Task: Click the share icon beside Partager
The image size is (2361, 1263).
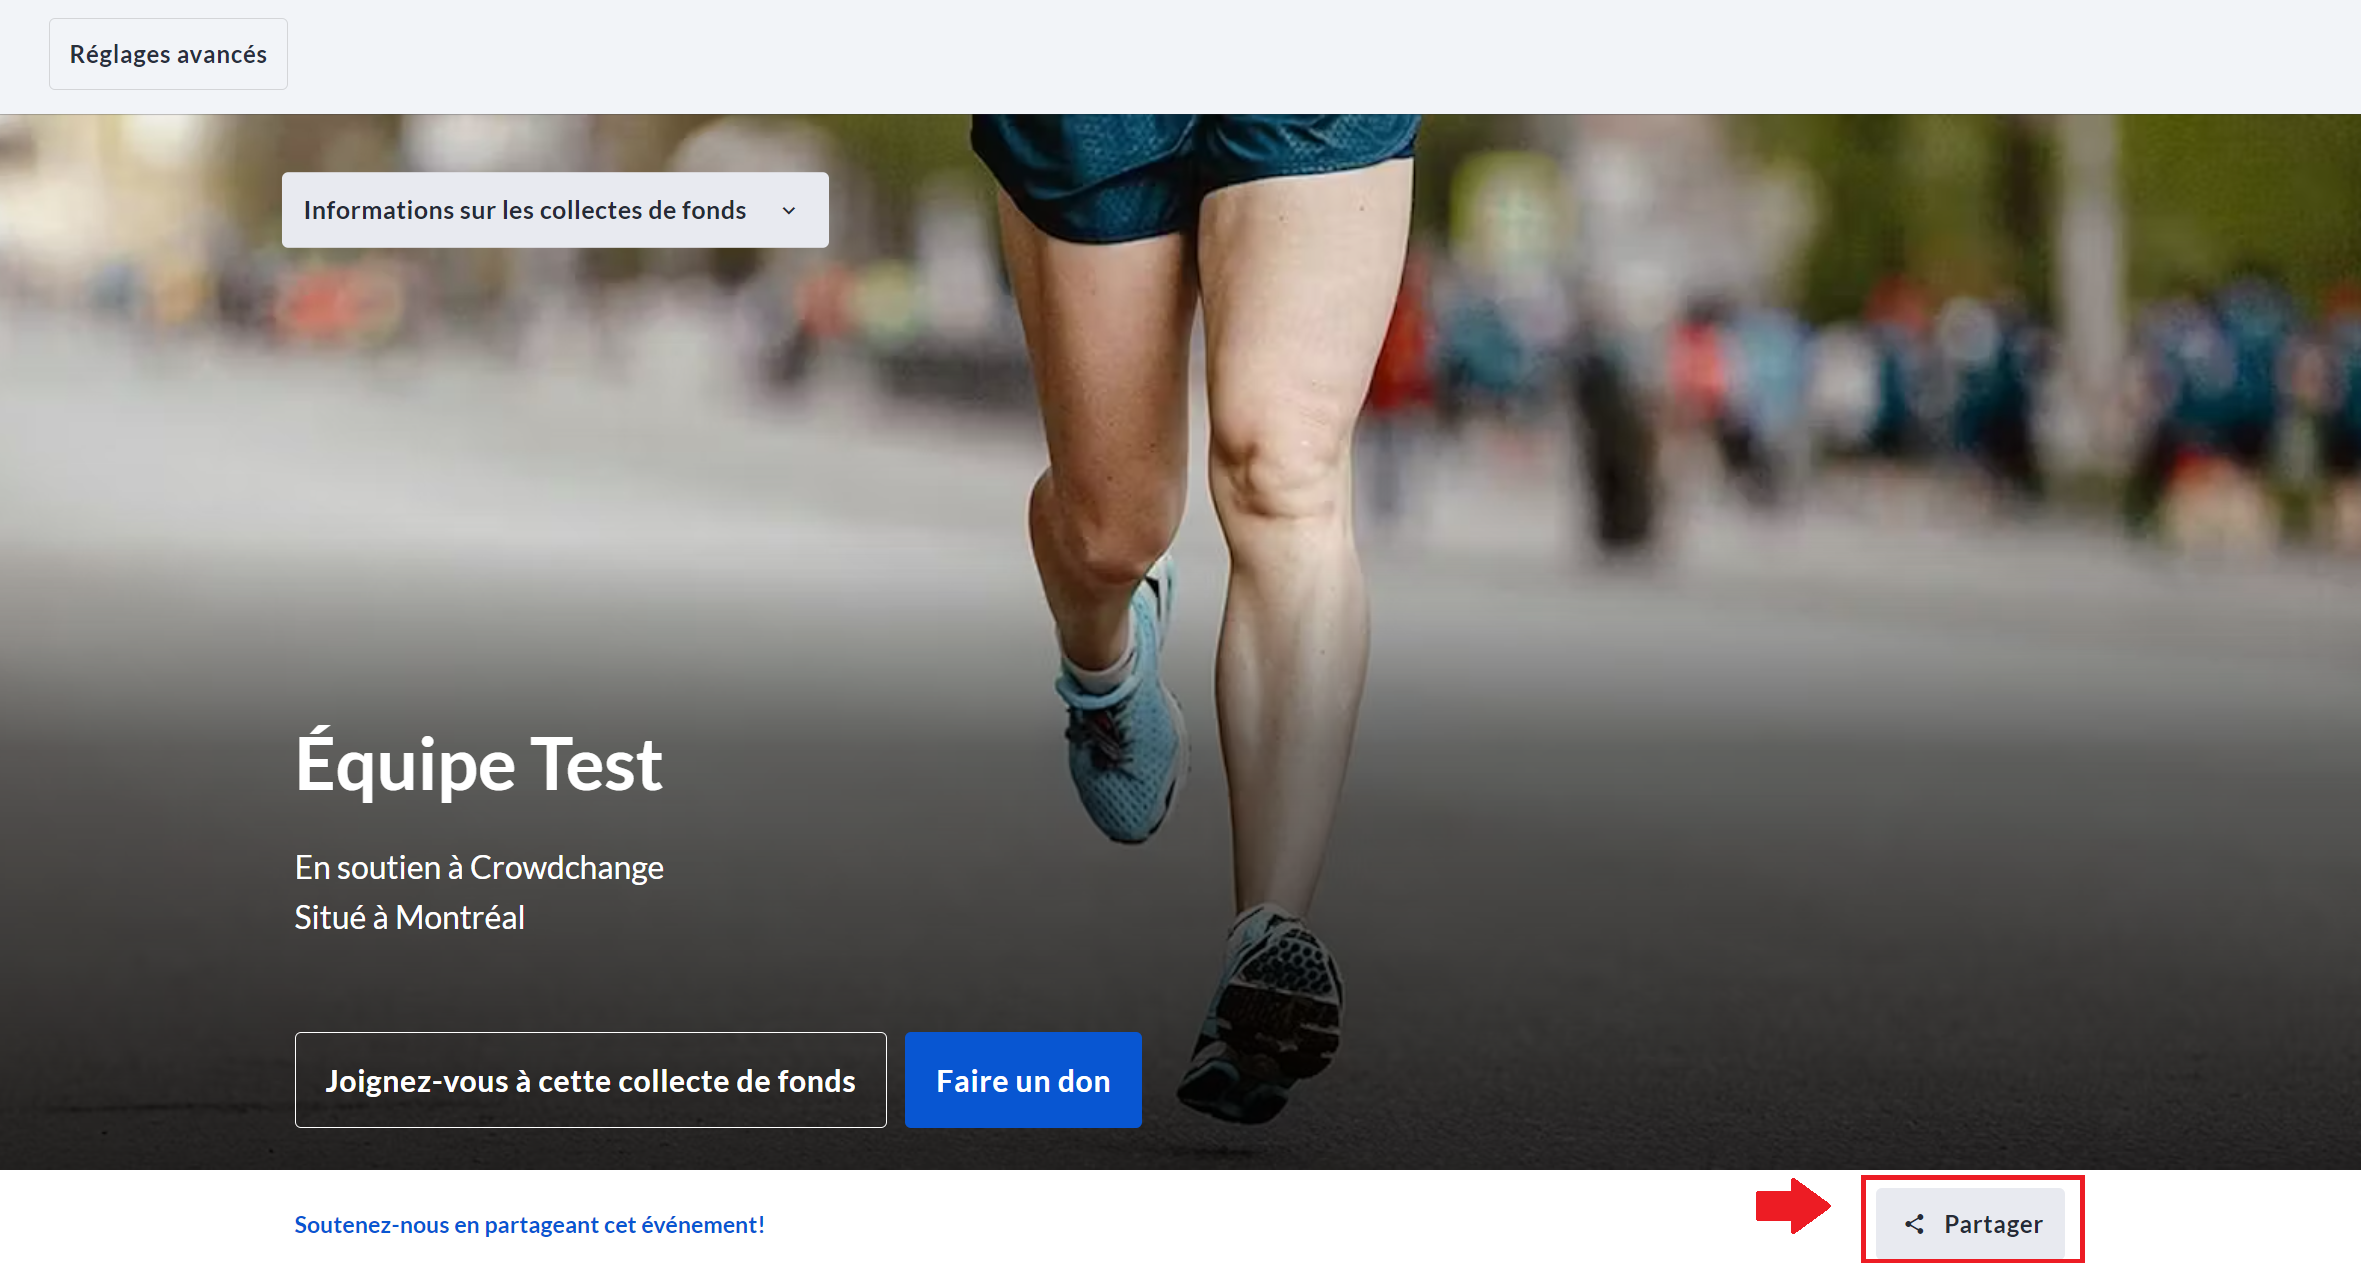Action: click(x=1914, y=1224)
